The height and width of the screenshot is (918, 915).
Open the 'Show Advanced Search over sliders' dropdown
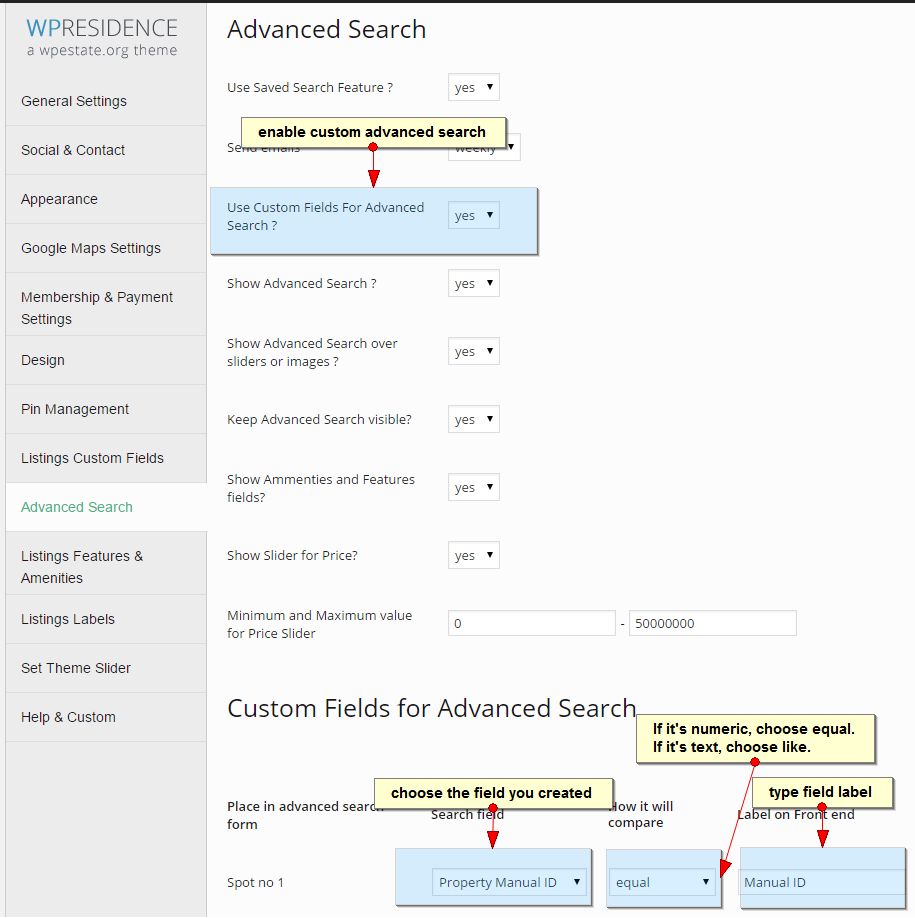pos(473,351)
